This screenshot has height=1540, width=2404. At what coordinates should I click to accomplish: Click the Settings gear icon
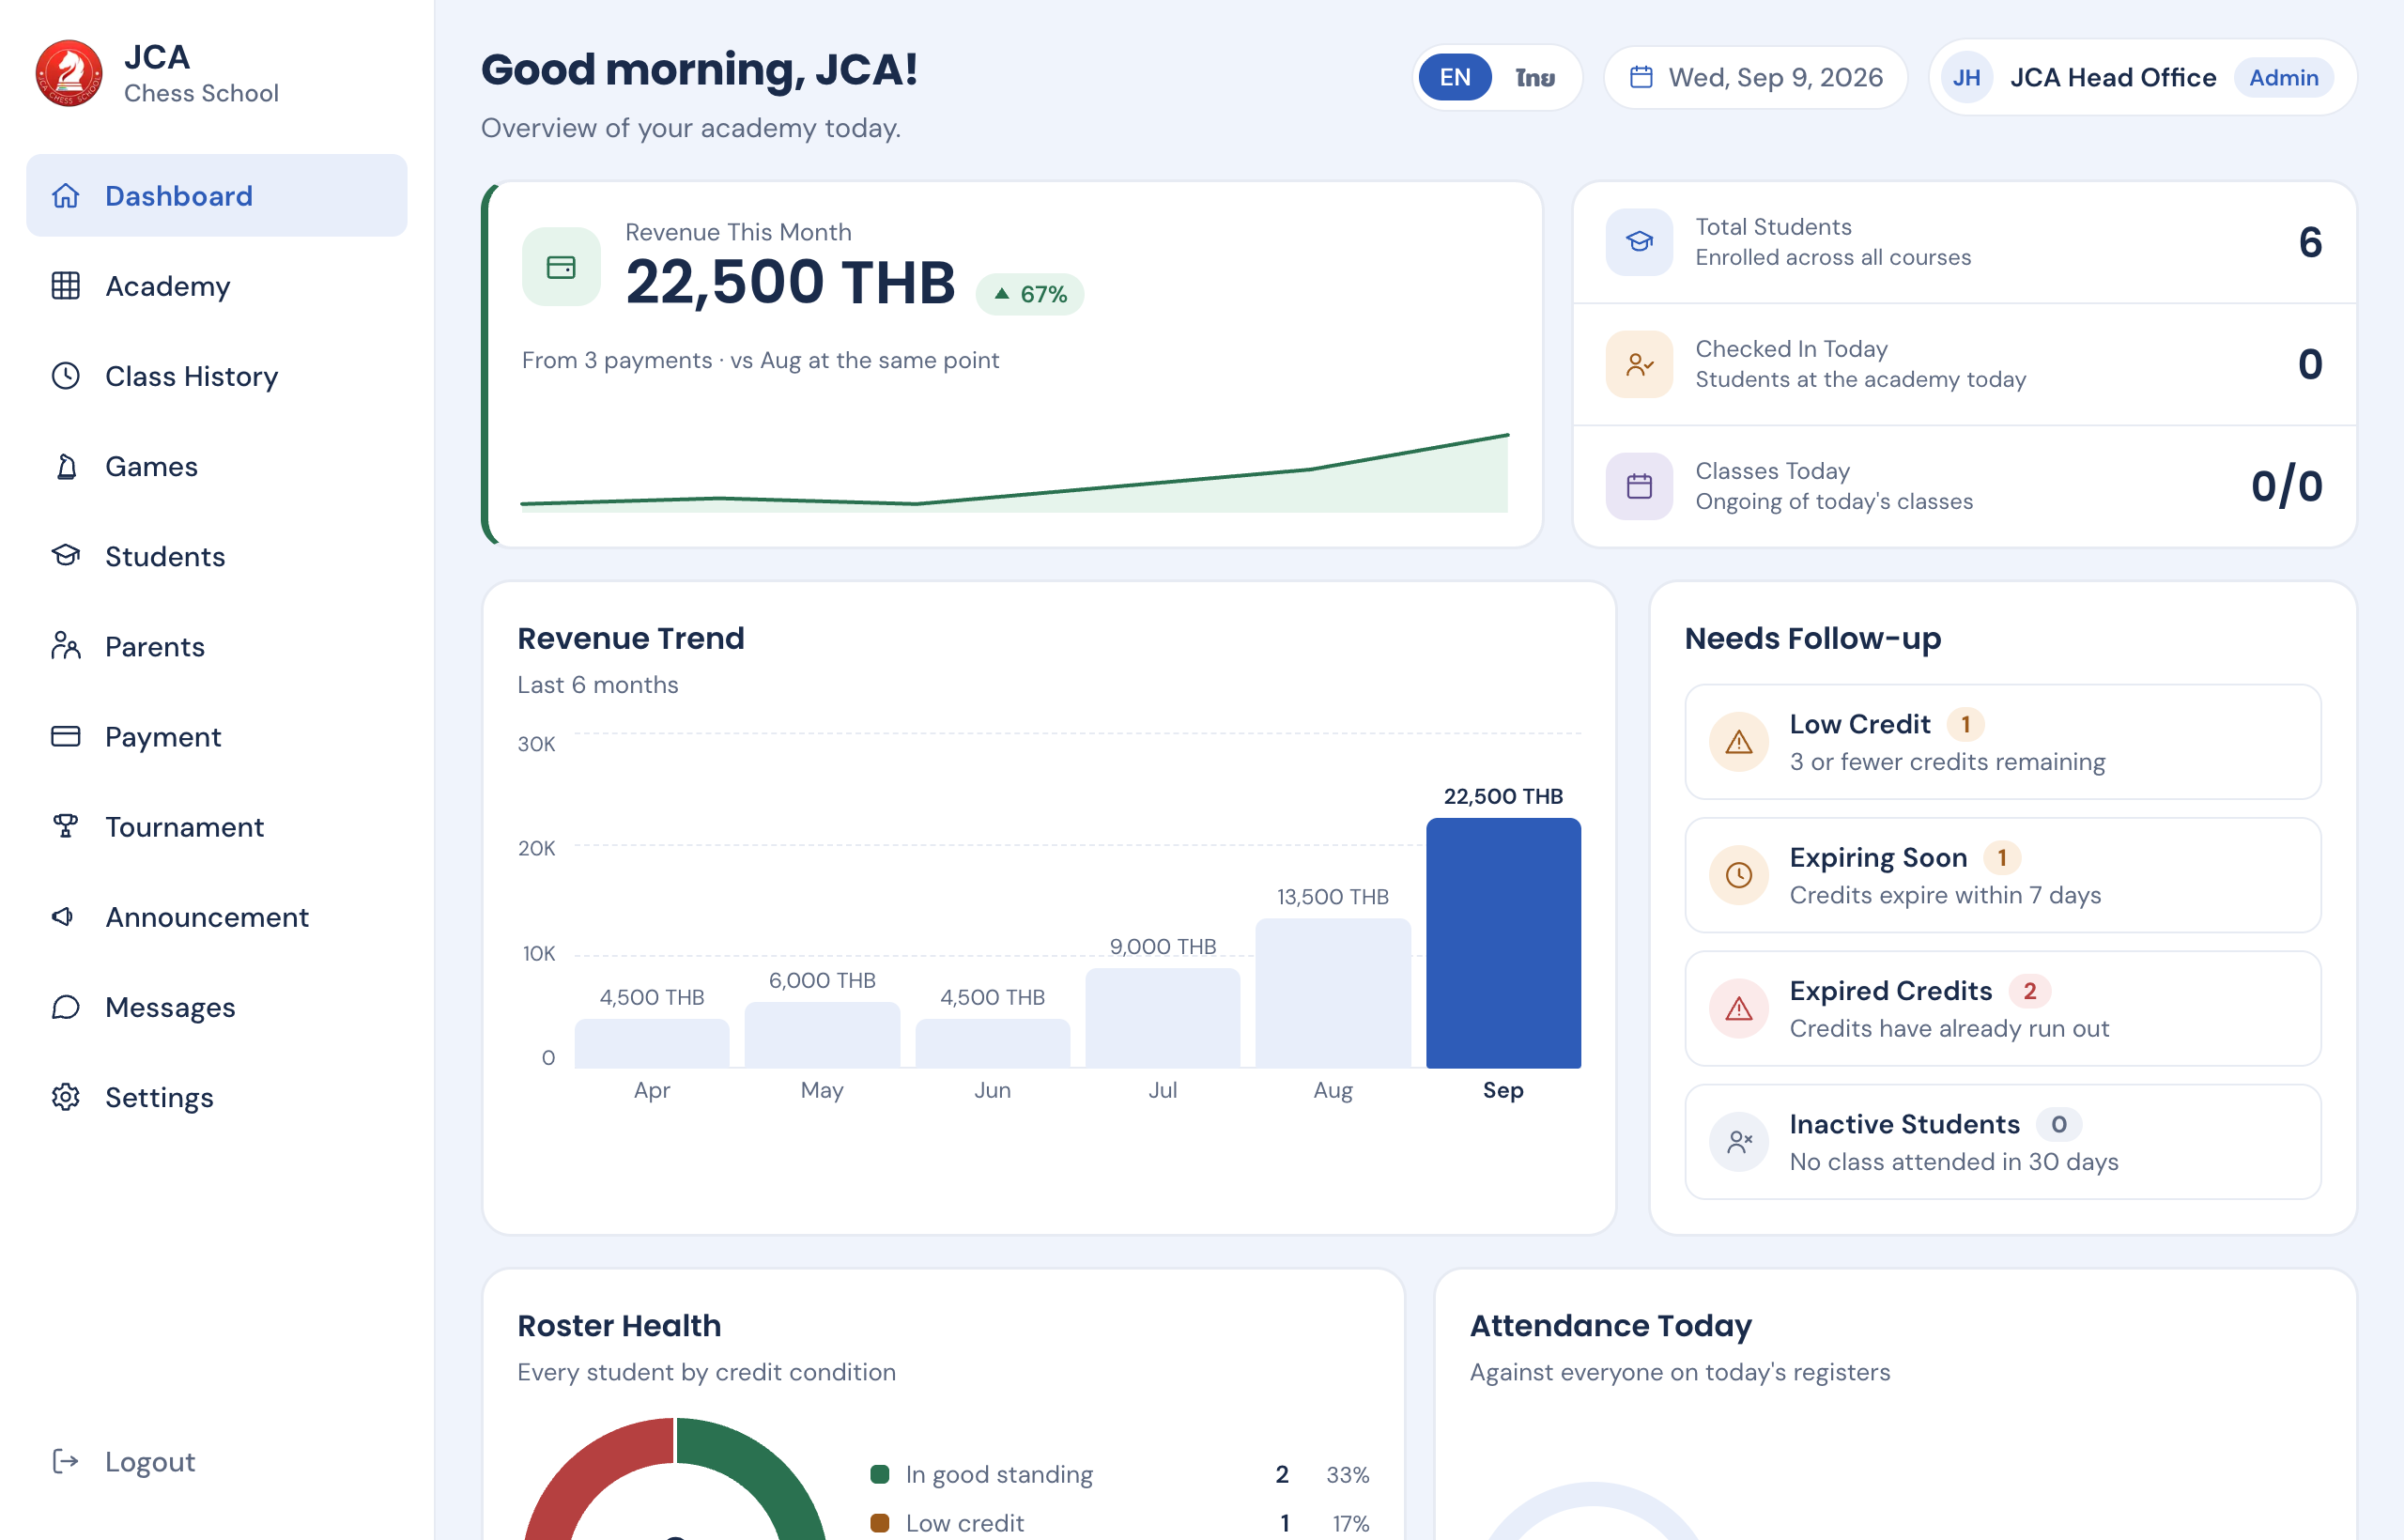pyautogui.click(x=66, y=1097)
